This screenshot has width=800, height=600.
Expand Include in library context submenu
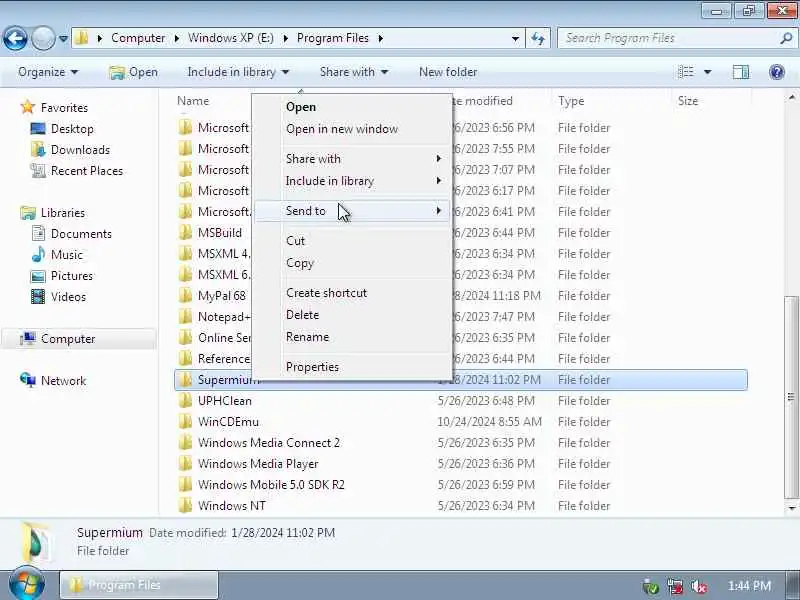pyautogui.click(x=352, y=181)
